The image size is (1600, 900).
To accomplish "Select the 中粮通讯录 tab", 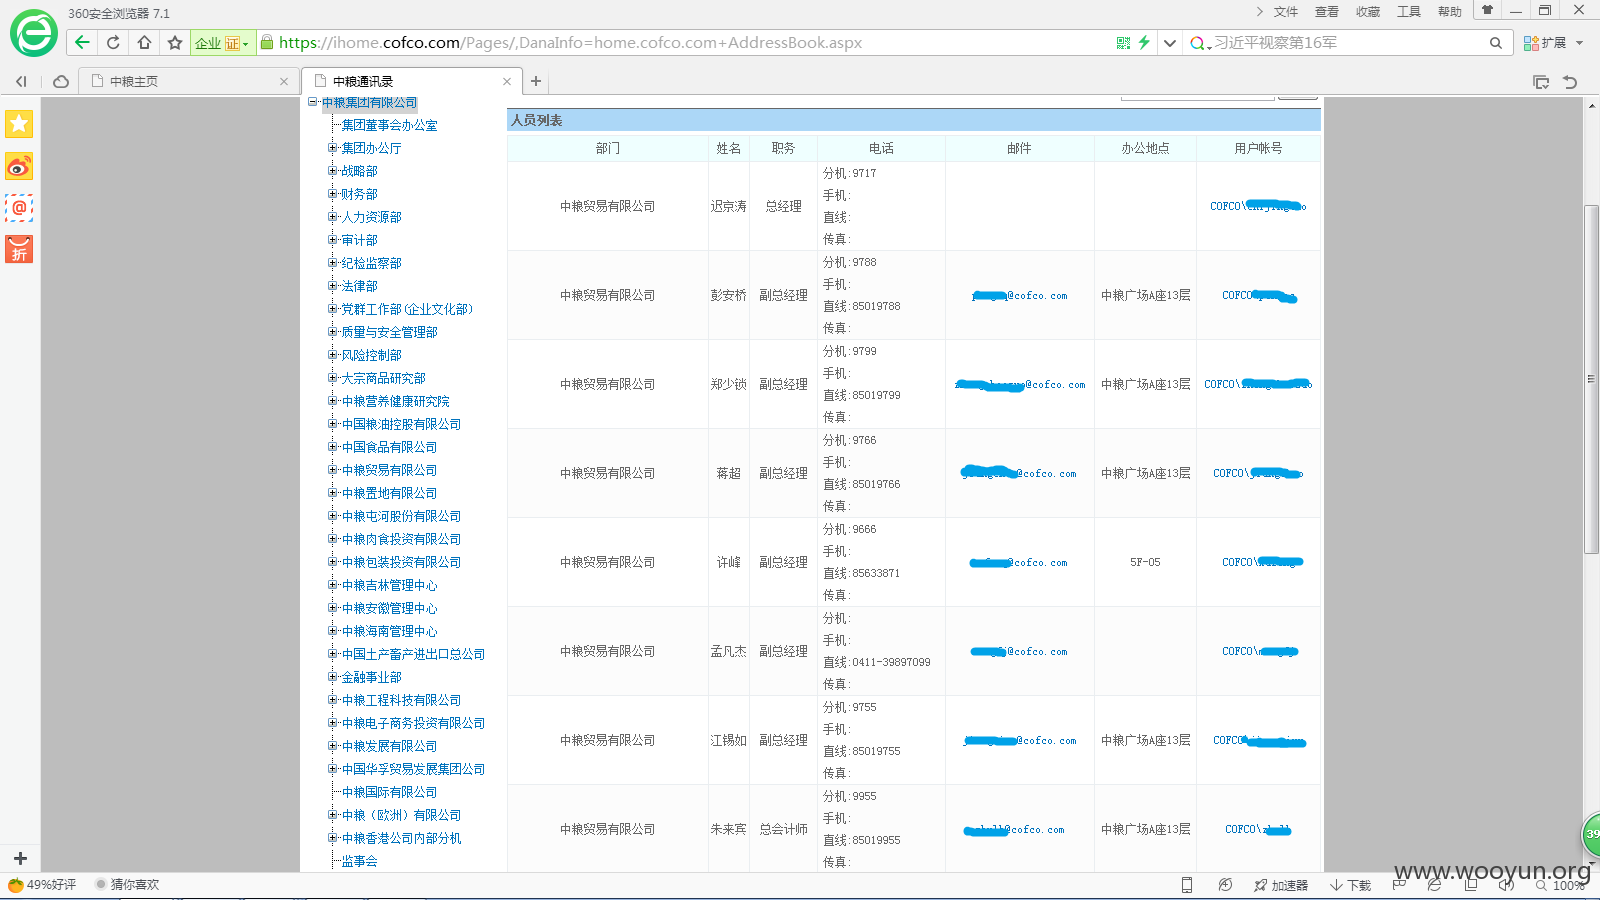I will point(410,81).
